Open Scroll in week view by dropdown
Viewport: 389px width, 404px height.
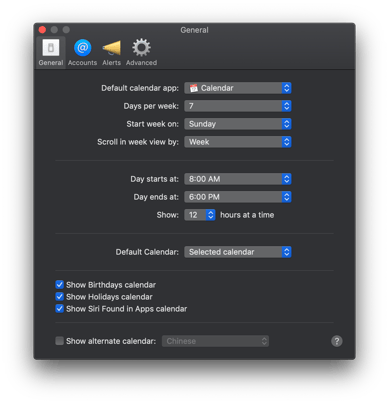point(238,142)
